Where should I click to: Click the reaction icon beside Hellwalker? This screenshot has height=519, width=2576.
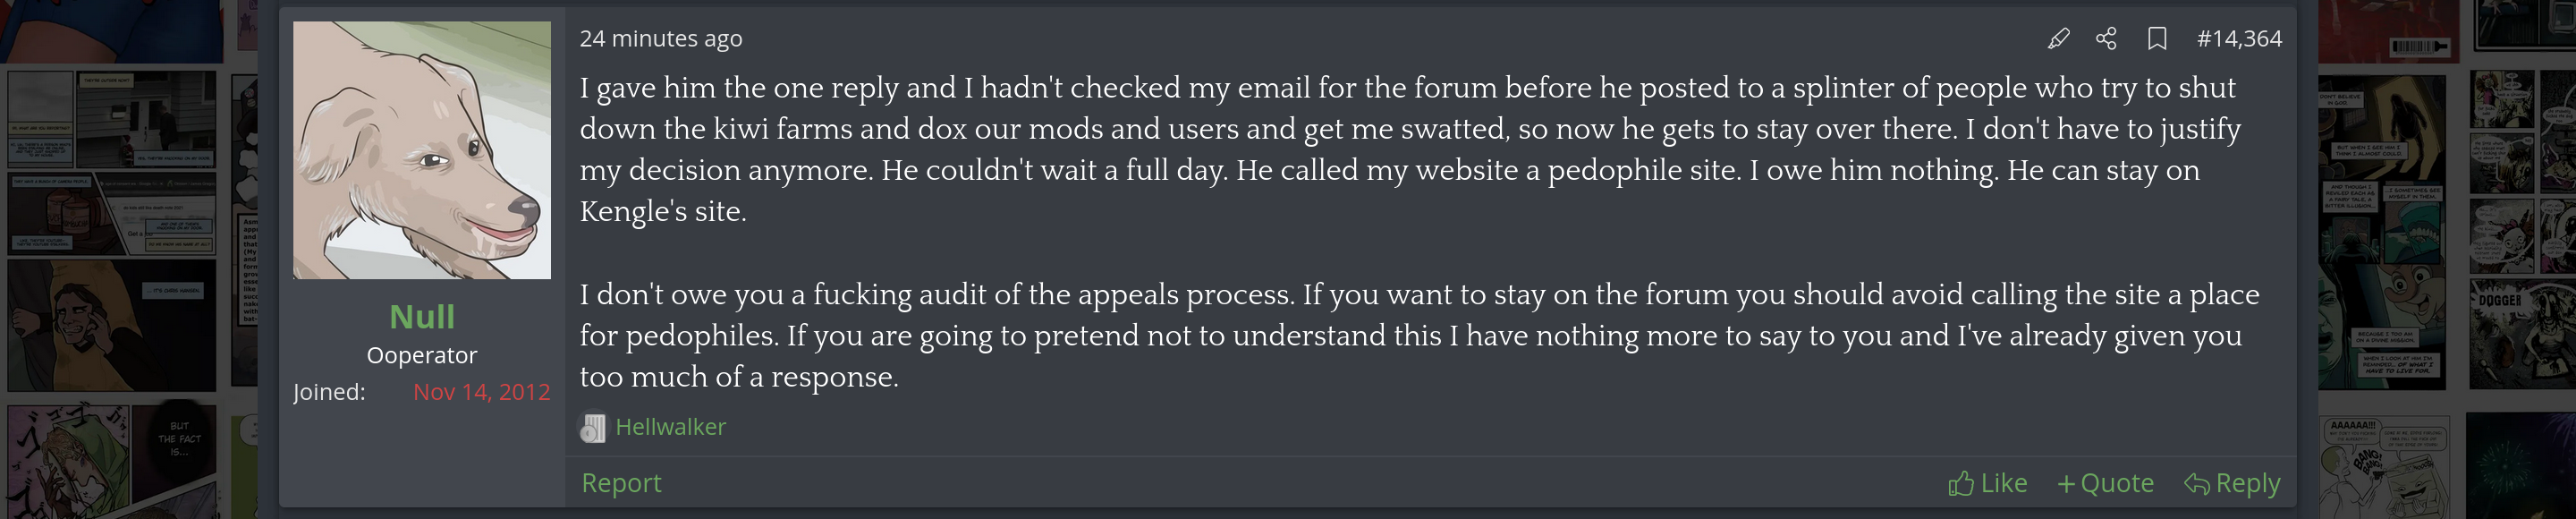pyautogui.click(x=592, y=428)
